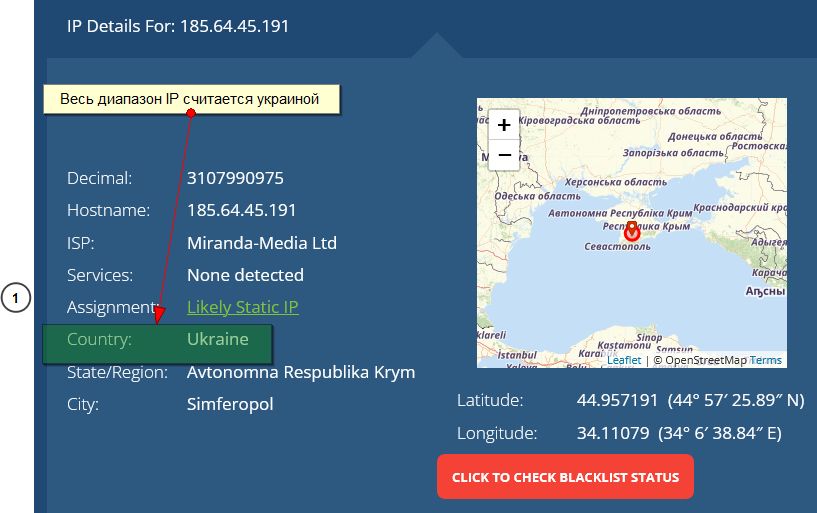Viewport: 817px width, 513px height.
Task: Click to check blacklist status button
Action: point(565,477)
